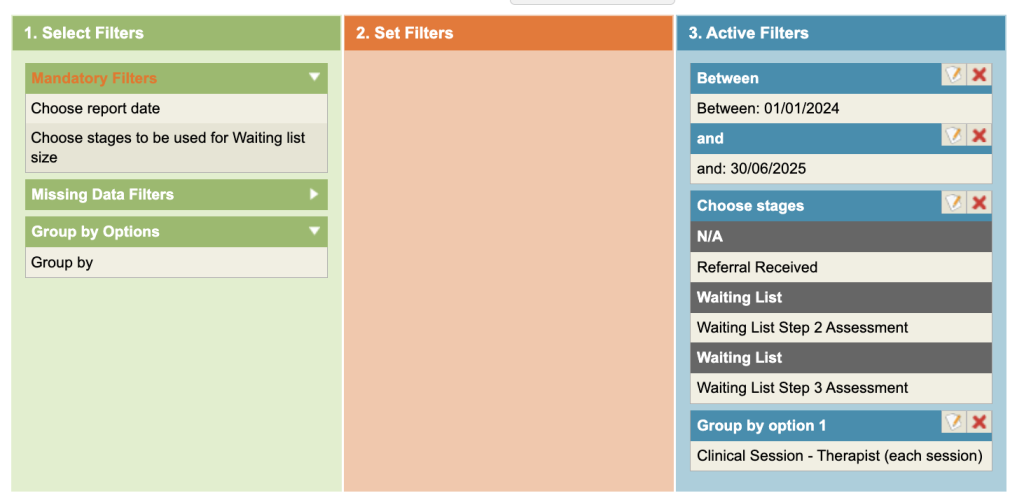Delete the 'and' end date filter
This screenshot has width=1024, height=500.
click(x=979, y=135)
